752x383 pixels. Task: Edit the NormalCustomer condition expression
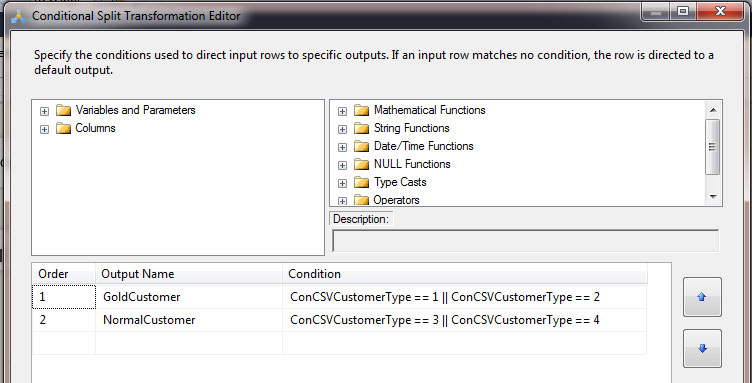point(465,320)
